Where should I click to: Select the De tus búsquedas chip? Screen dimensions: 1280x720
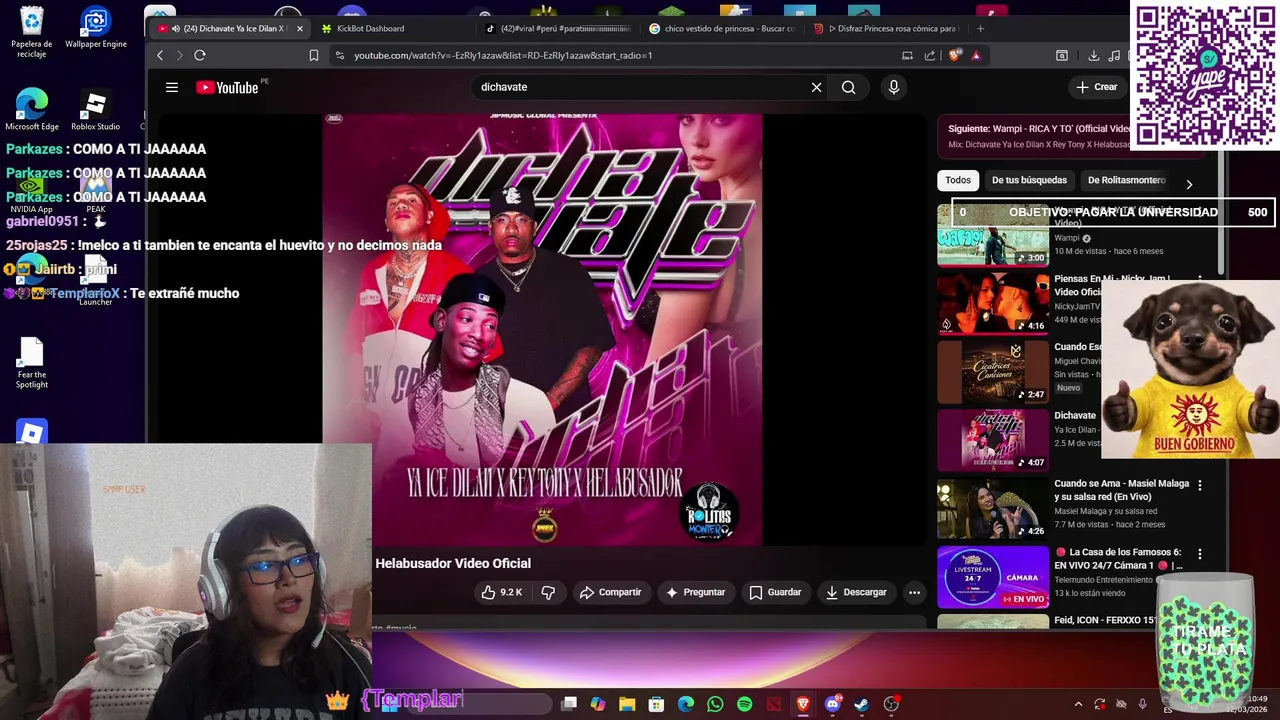click(1029, 180)
